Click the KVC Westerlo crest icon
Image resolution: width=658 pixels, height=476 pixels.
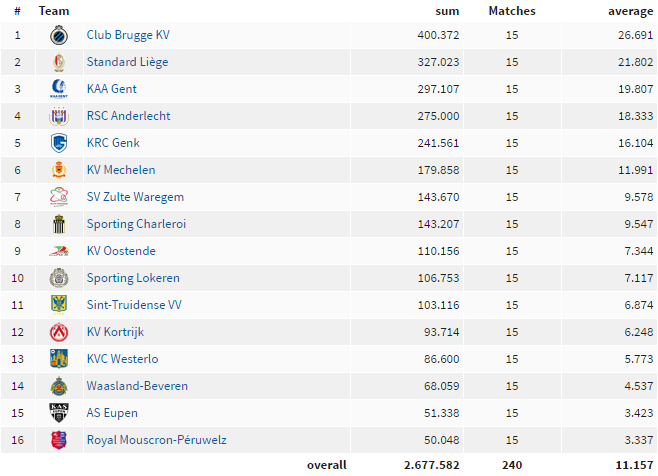59,359
